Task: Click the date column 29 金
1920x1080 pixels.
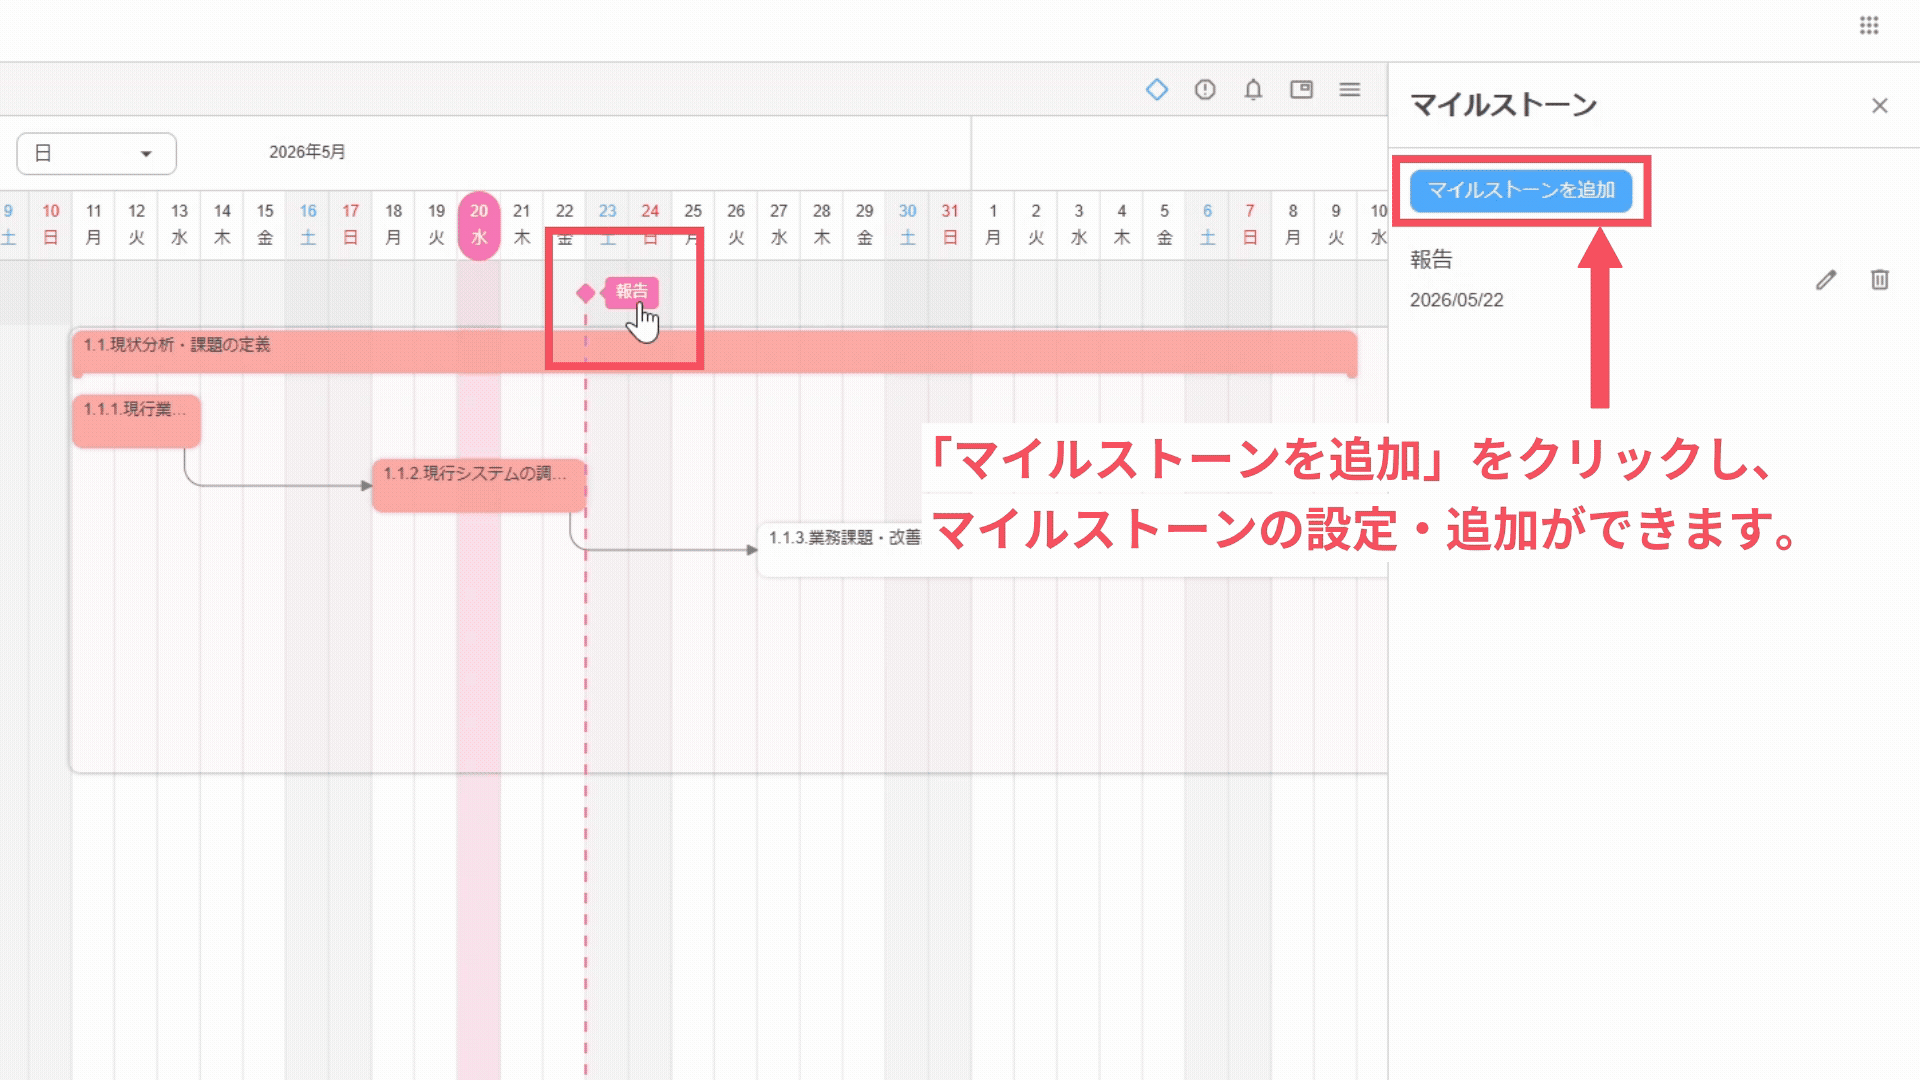Action: pos(865,225)
